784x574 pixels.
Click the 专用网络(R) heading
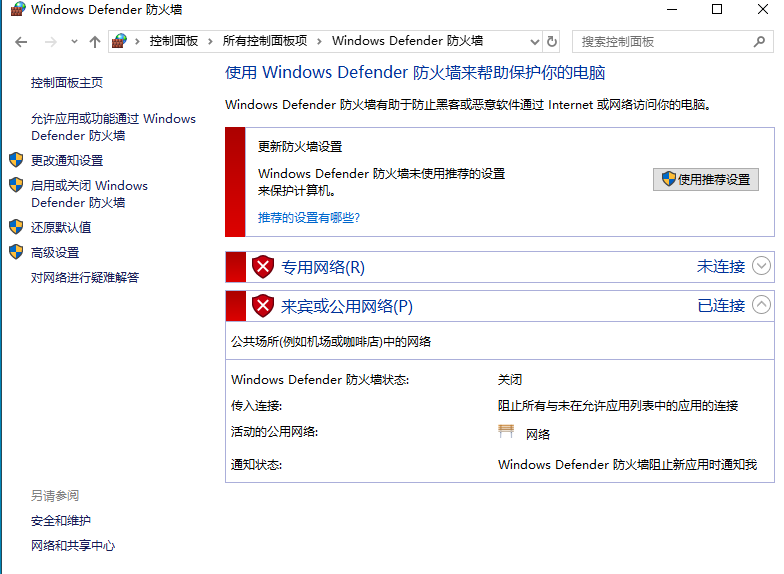[323, 267]
